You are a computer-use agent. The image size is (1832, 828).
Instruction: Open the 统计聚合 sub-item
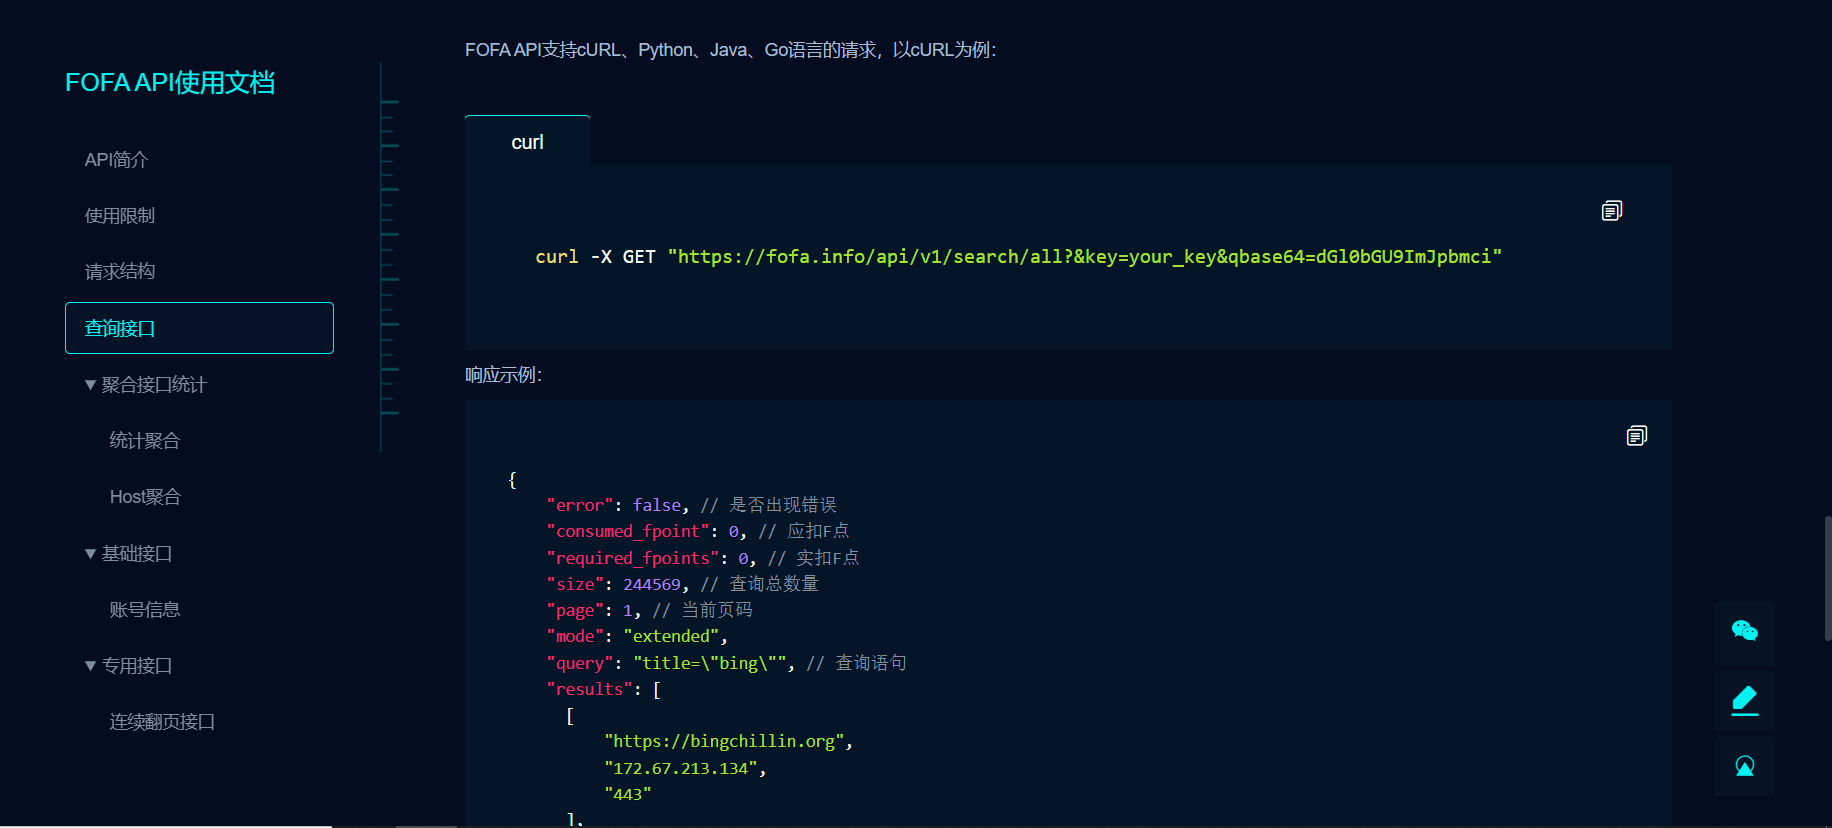(145, 441)
